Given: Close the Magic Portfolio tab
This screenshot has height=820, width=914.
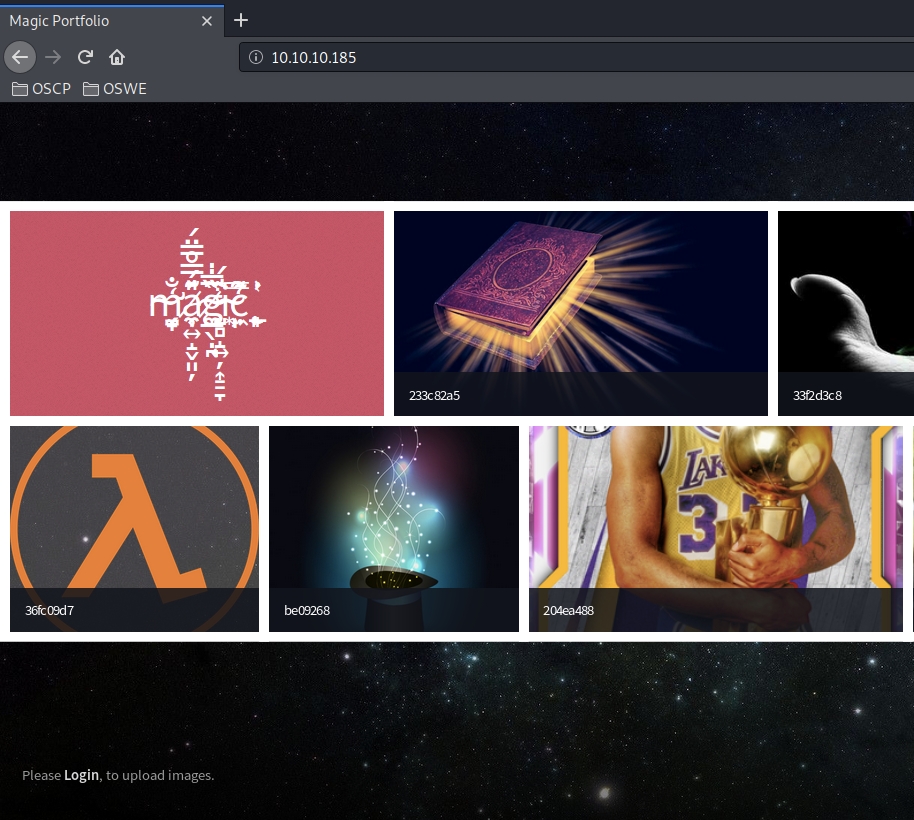Looking at the screenshot, I should click(207, 20).
